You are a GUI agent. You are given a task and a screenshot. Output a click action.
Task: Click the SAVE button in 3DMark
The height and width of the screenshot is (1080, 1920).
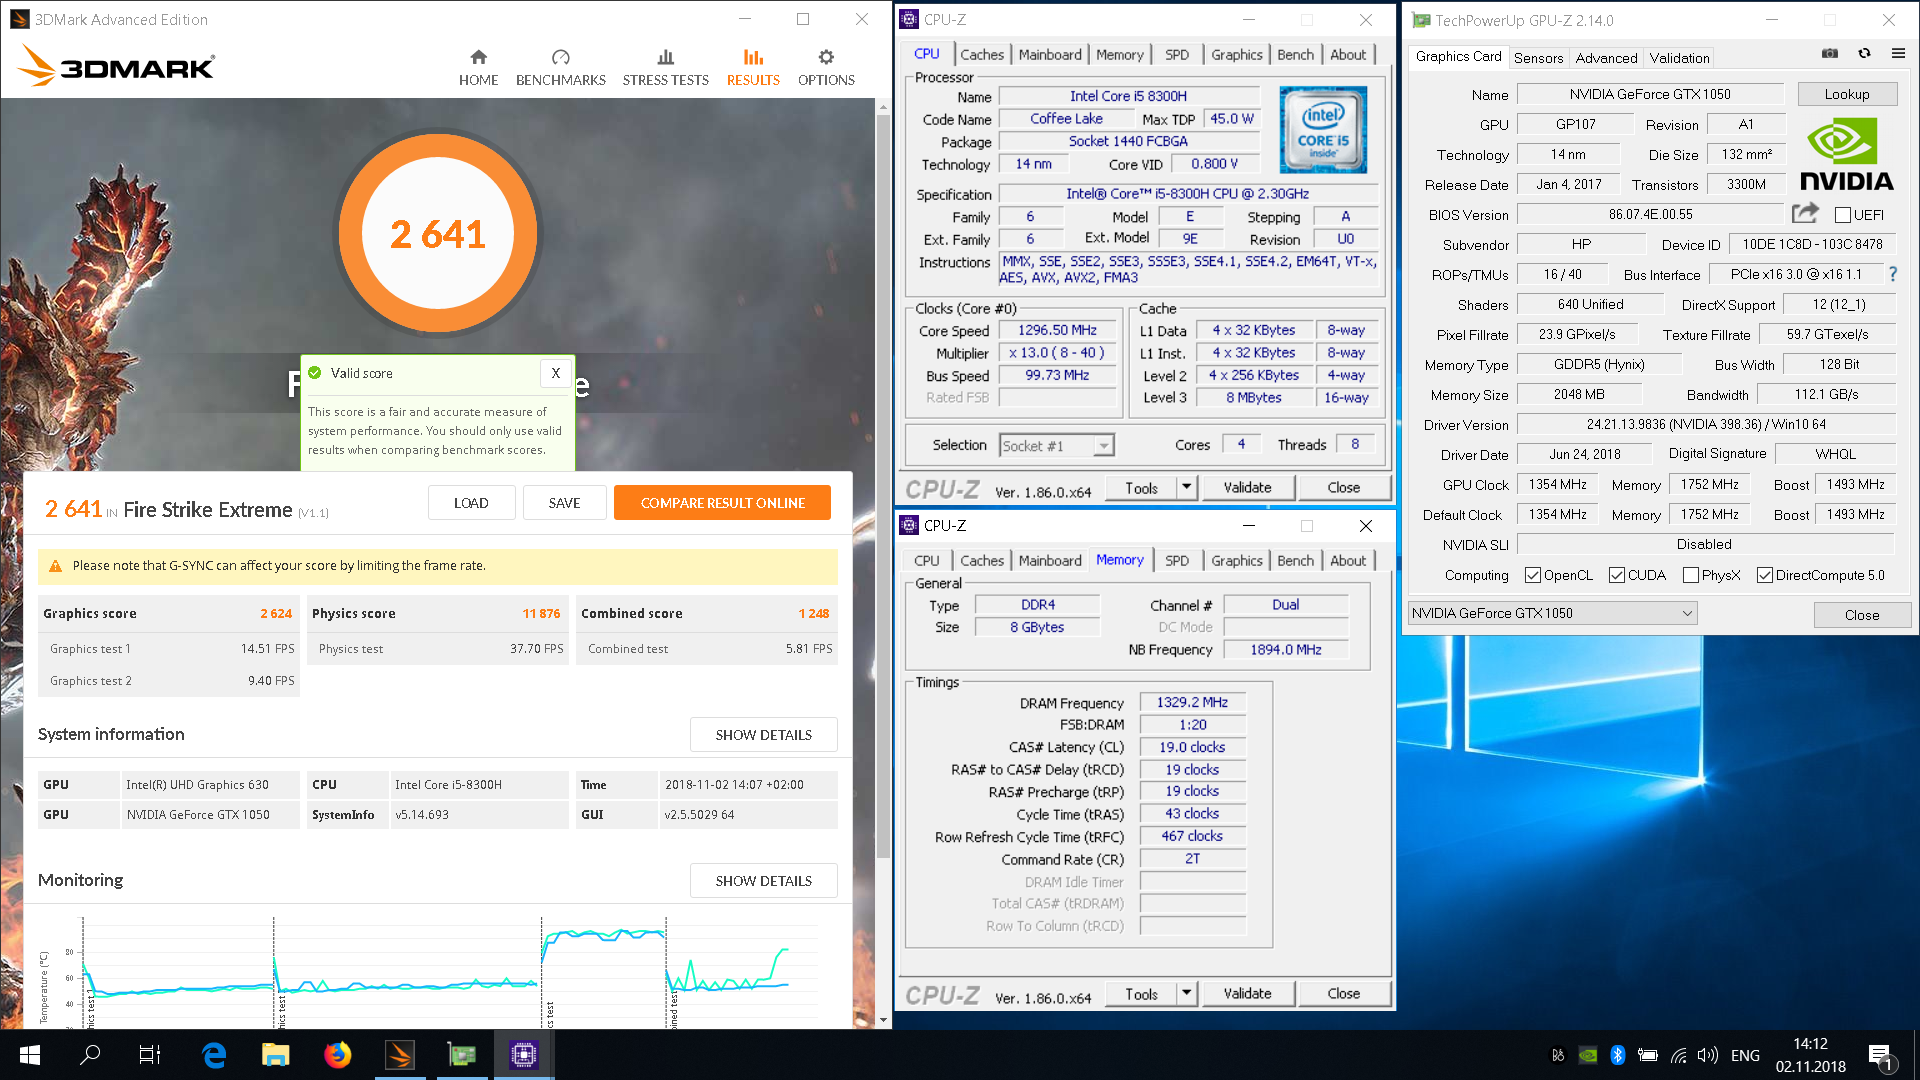tap(564, 503)
